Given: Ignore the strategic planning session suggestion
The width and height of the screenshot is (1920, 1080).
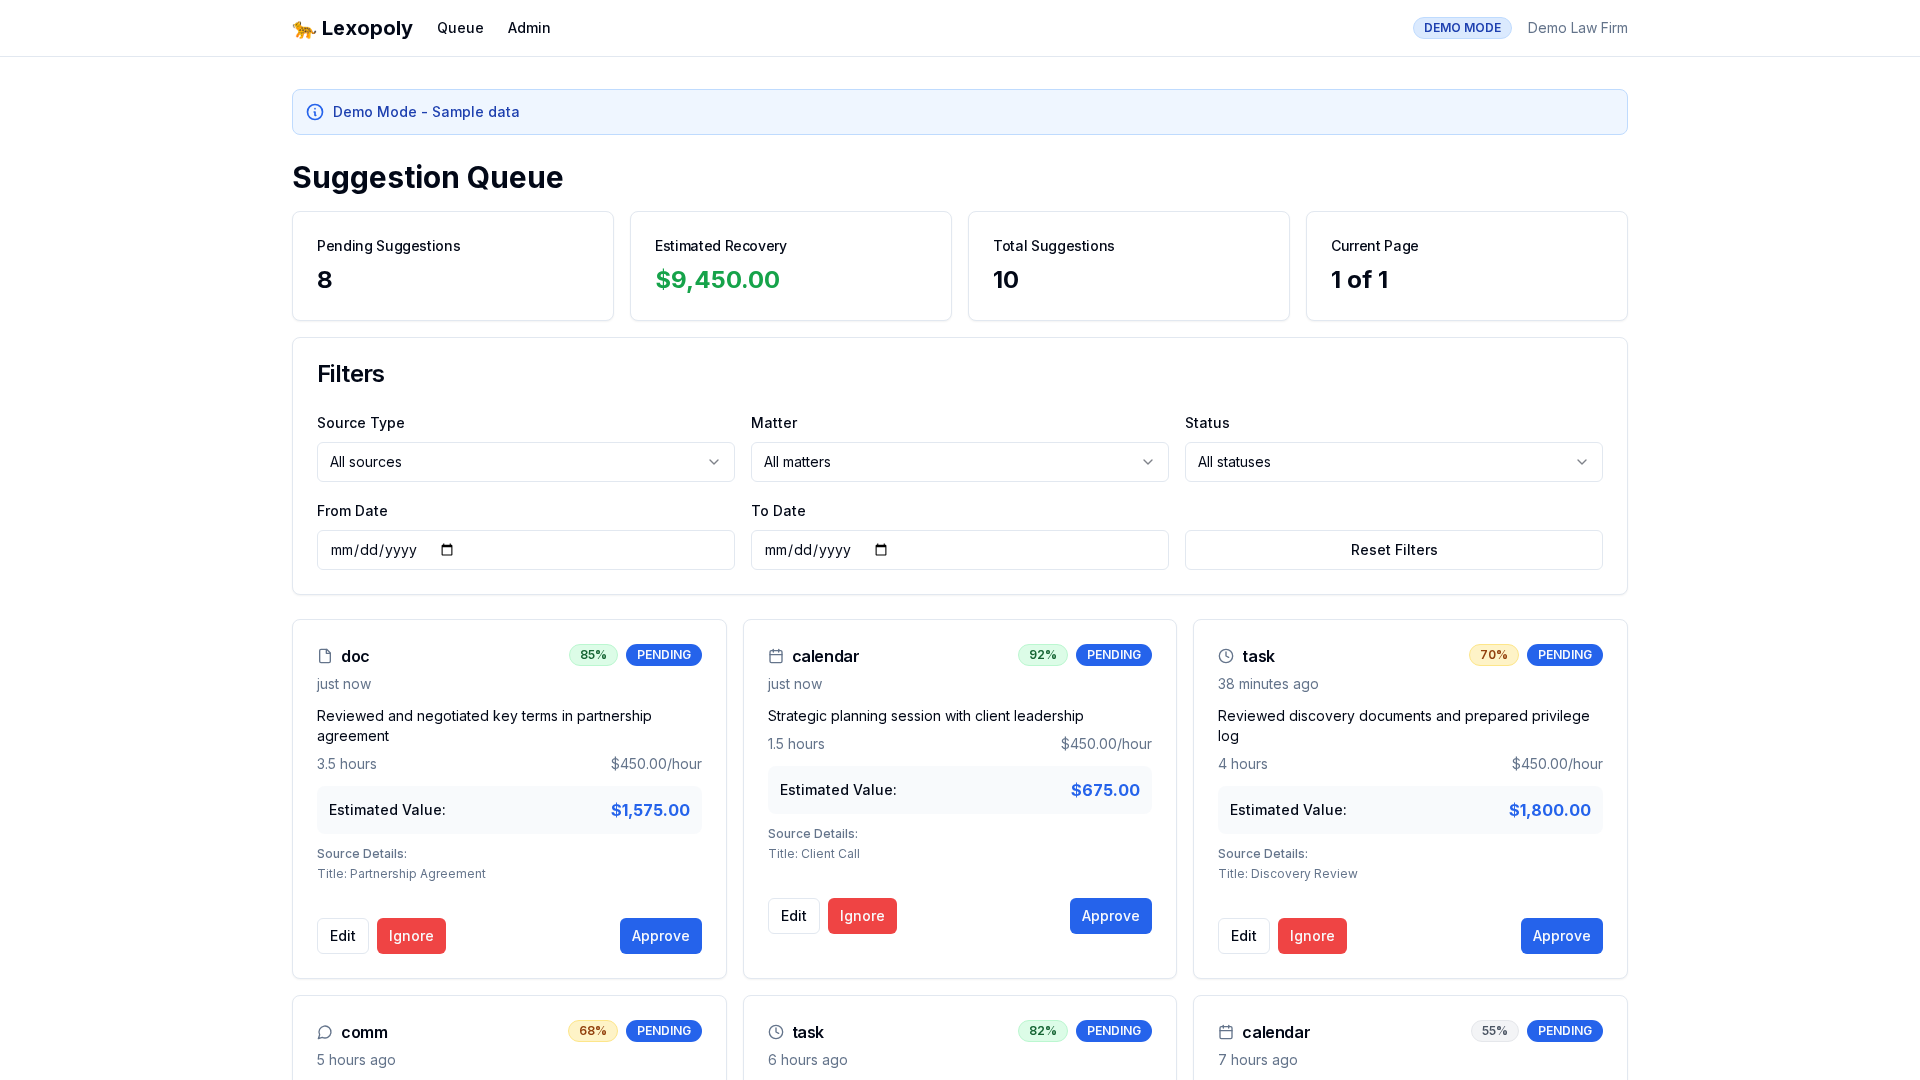Looking at the screenshot, I should (x=862, y=916).
